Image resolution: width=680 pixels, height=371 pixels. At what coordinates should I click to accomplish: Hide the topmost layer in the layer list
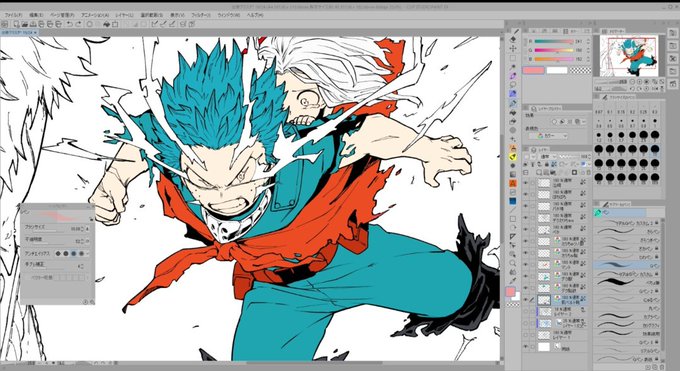pyautogui.click(x=526, y=183)
